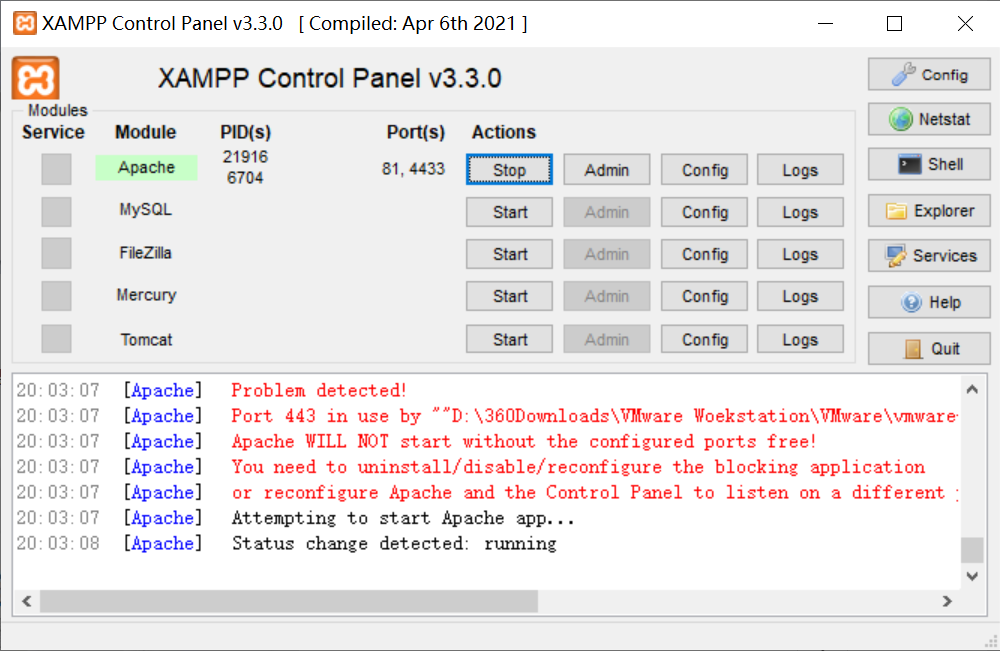This screenshot has width=1000, height=651.
Task: Open Apache Logs with the Logs button
Action: [800, 169]
